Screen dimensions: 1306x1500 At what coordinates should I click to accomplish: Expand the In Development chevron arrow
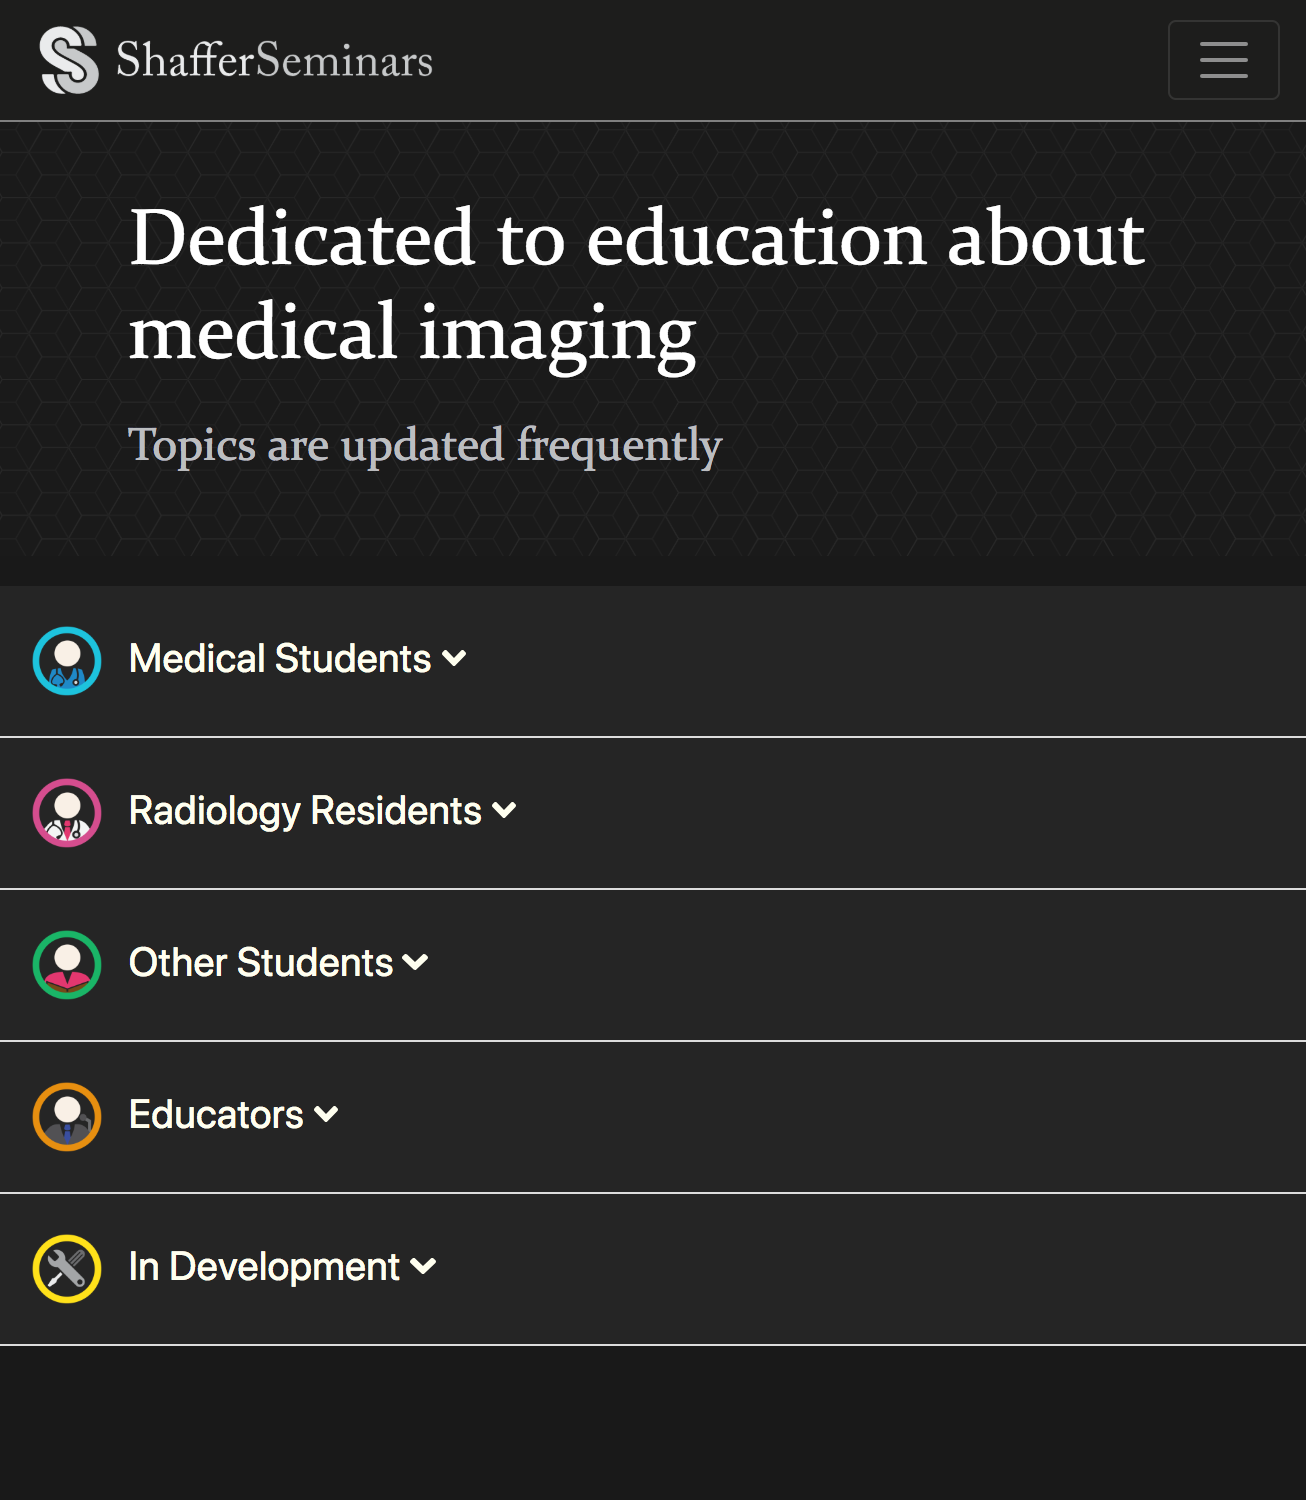click(423, 1267)
